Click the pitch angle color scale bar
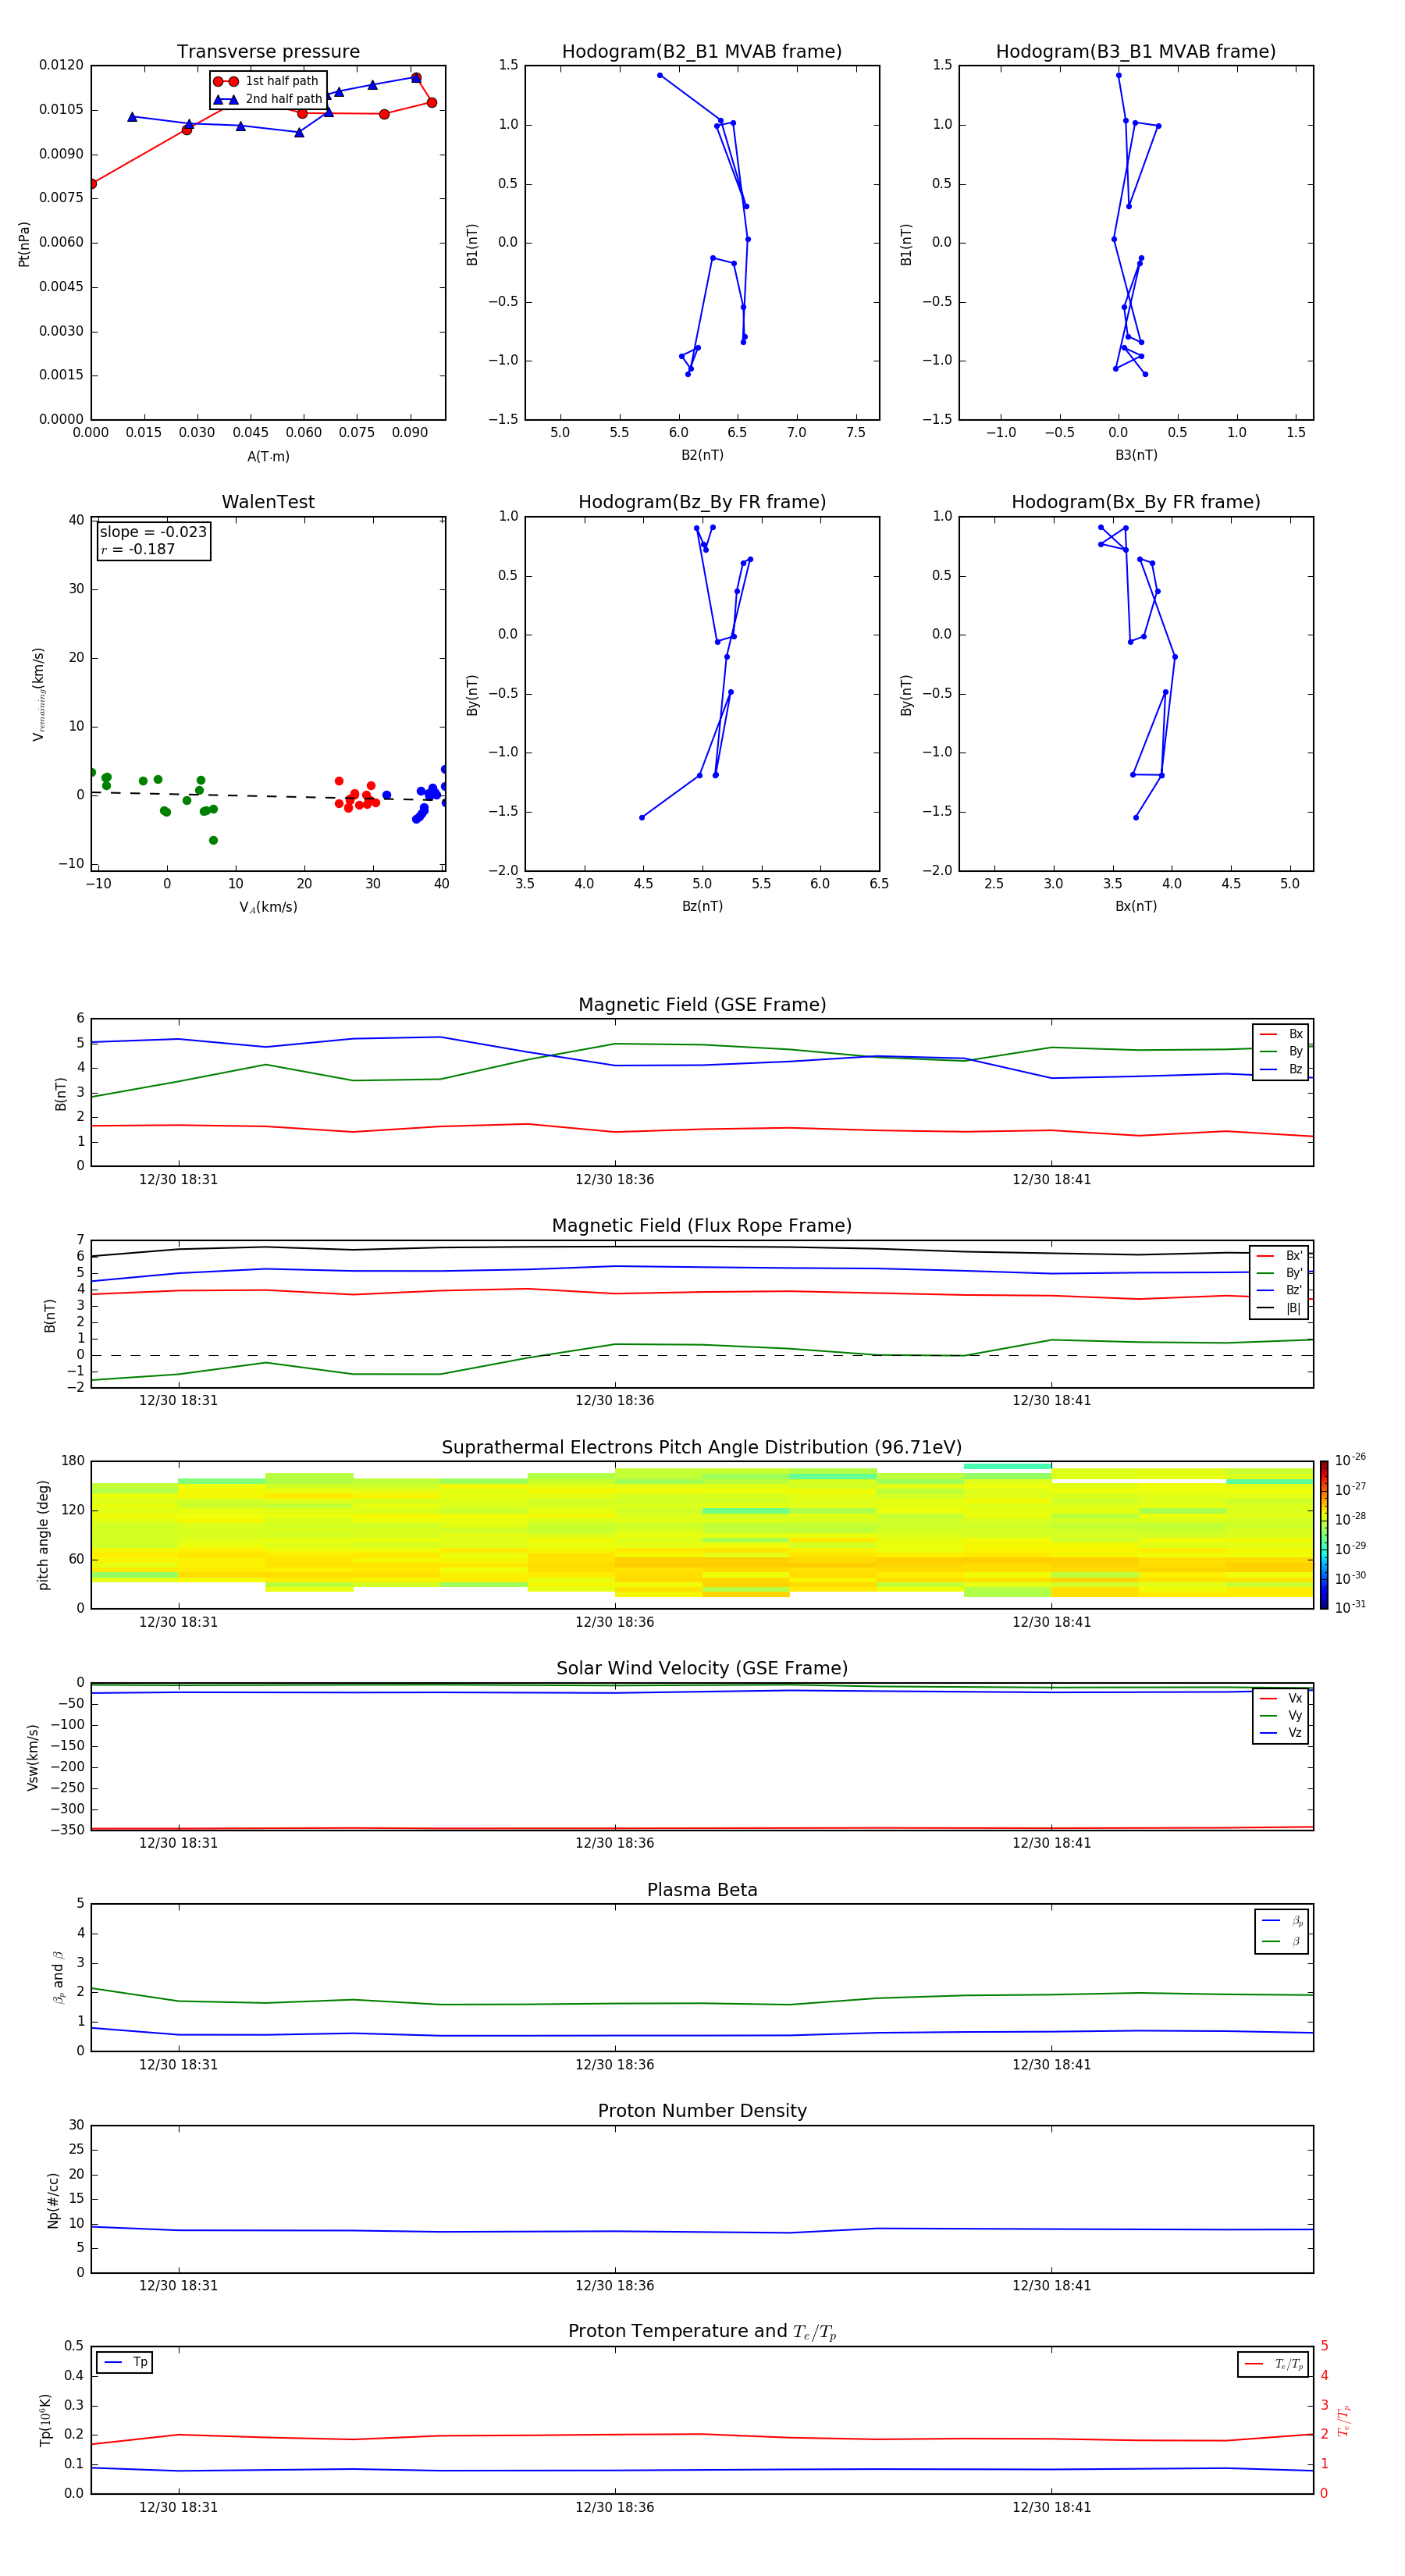Image resolution: width=1405 pixels, height=2576 pixels. click(1323, 1535)
